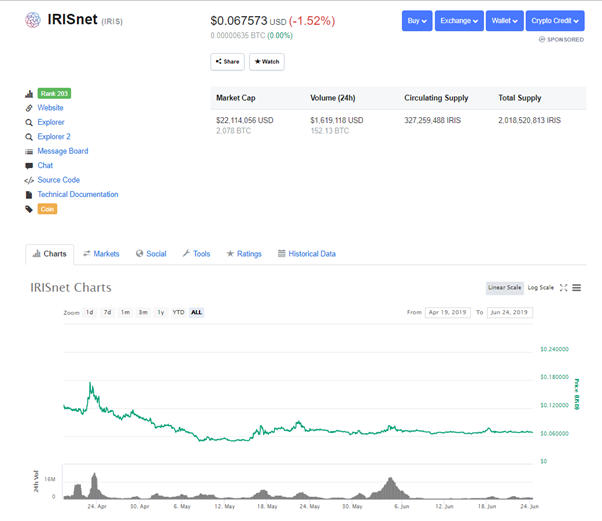602x521 pixels.
Task: Click the link icon beside Website
Action: tap(29, 108)
